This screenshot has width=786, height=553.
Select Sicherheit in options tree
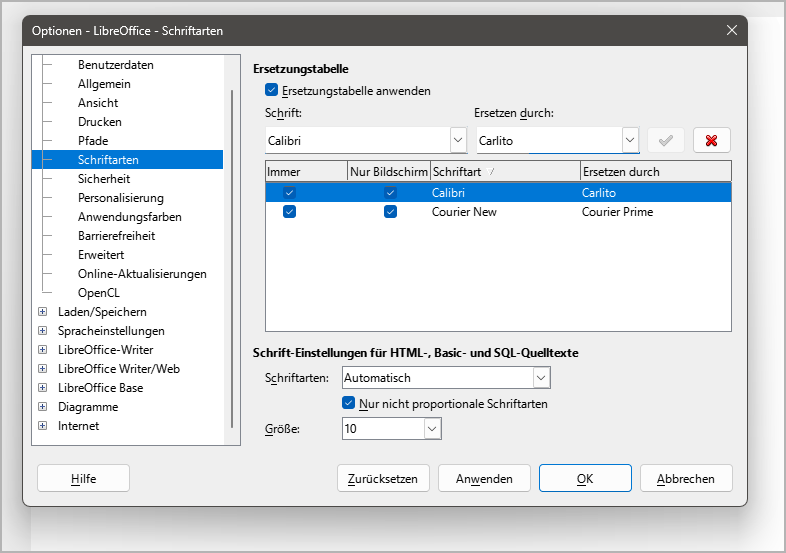pos(104,178)
